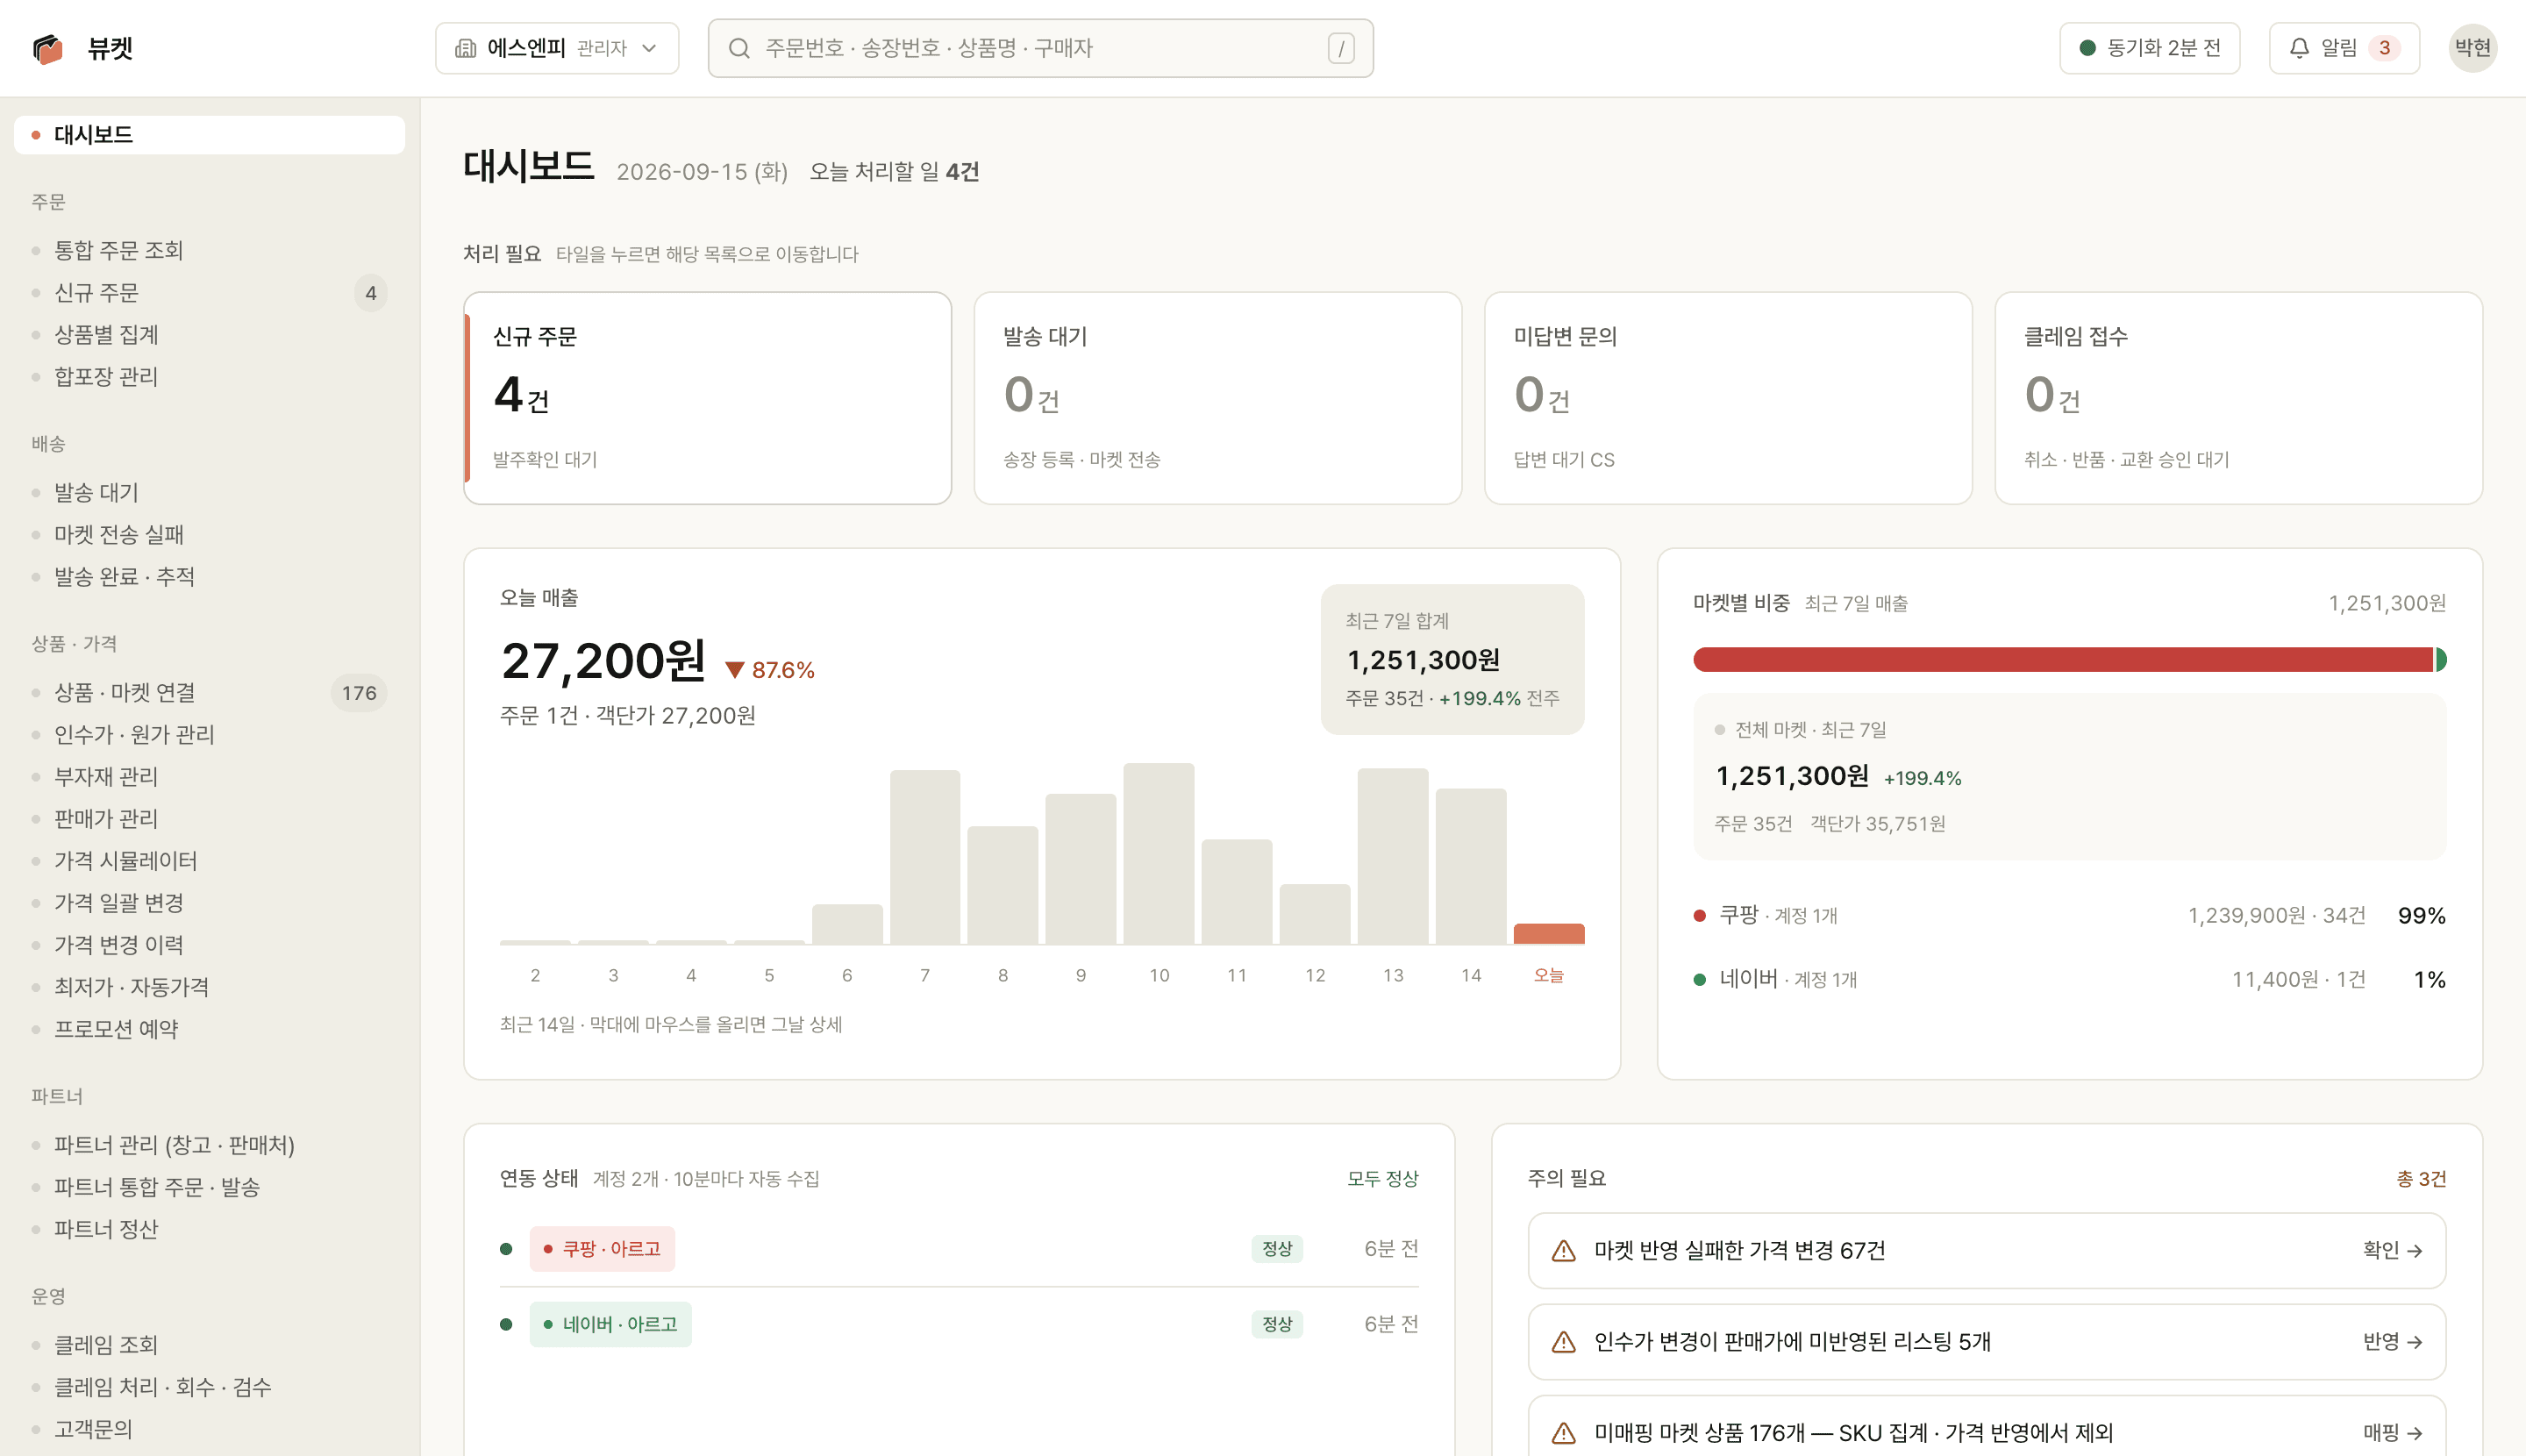Select the 네이버 · 계정 1개 market row
Screen dimensions: 2526x1456
click(2069, 979)
